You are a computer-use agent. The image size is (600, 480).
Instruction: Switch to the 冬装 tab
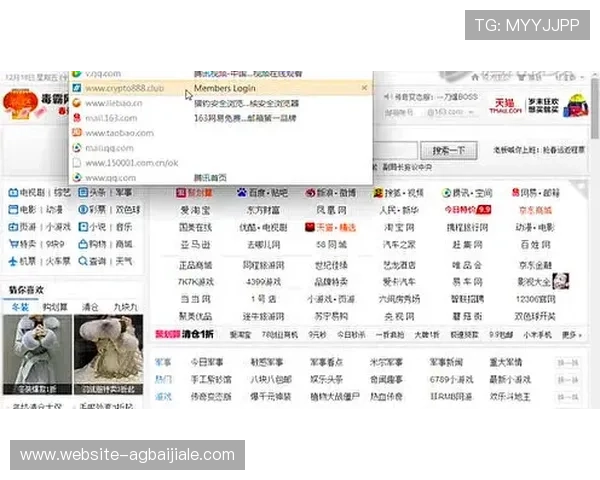pyautogui.click(x=21, y=307)
